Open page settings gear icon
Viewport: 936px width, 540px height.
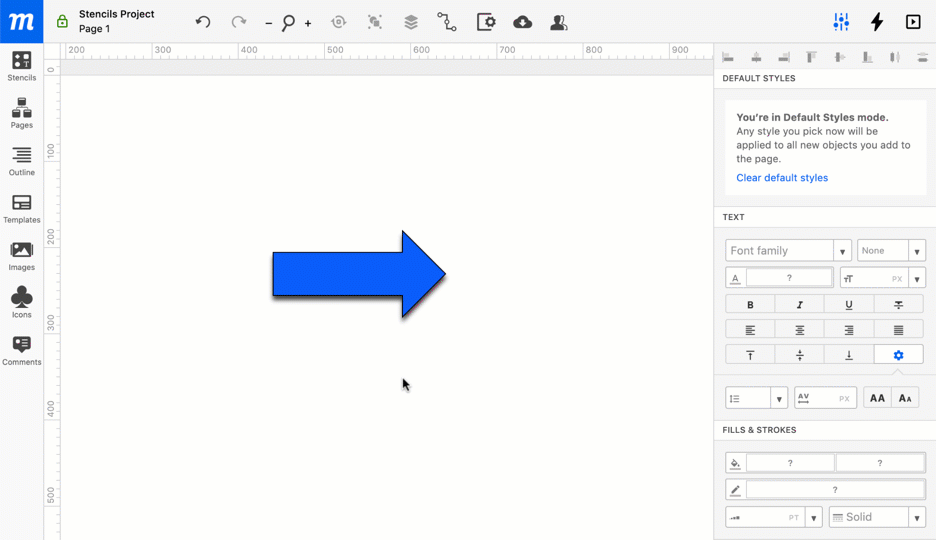coord(486,22)
